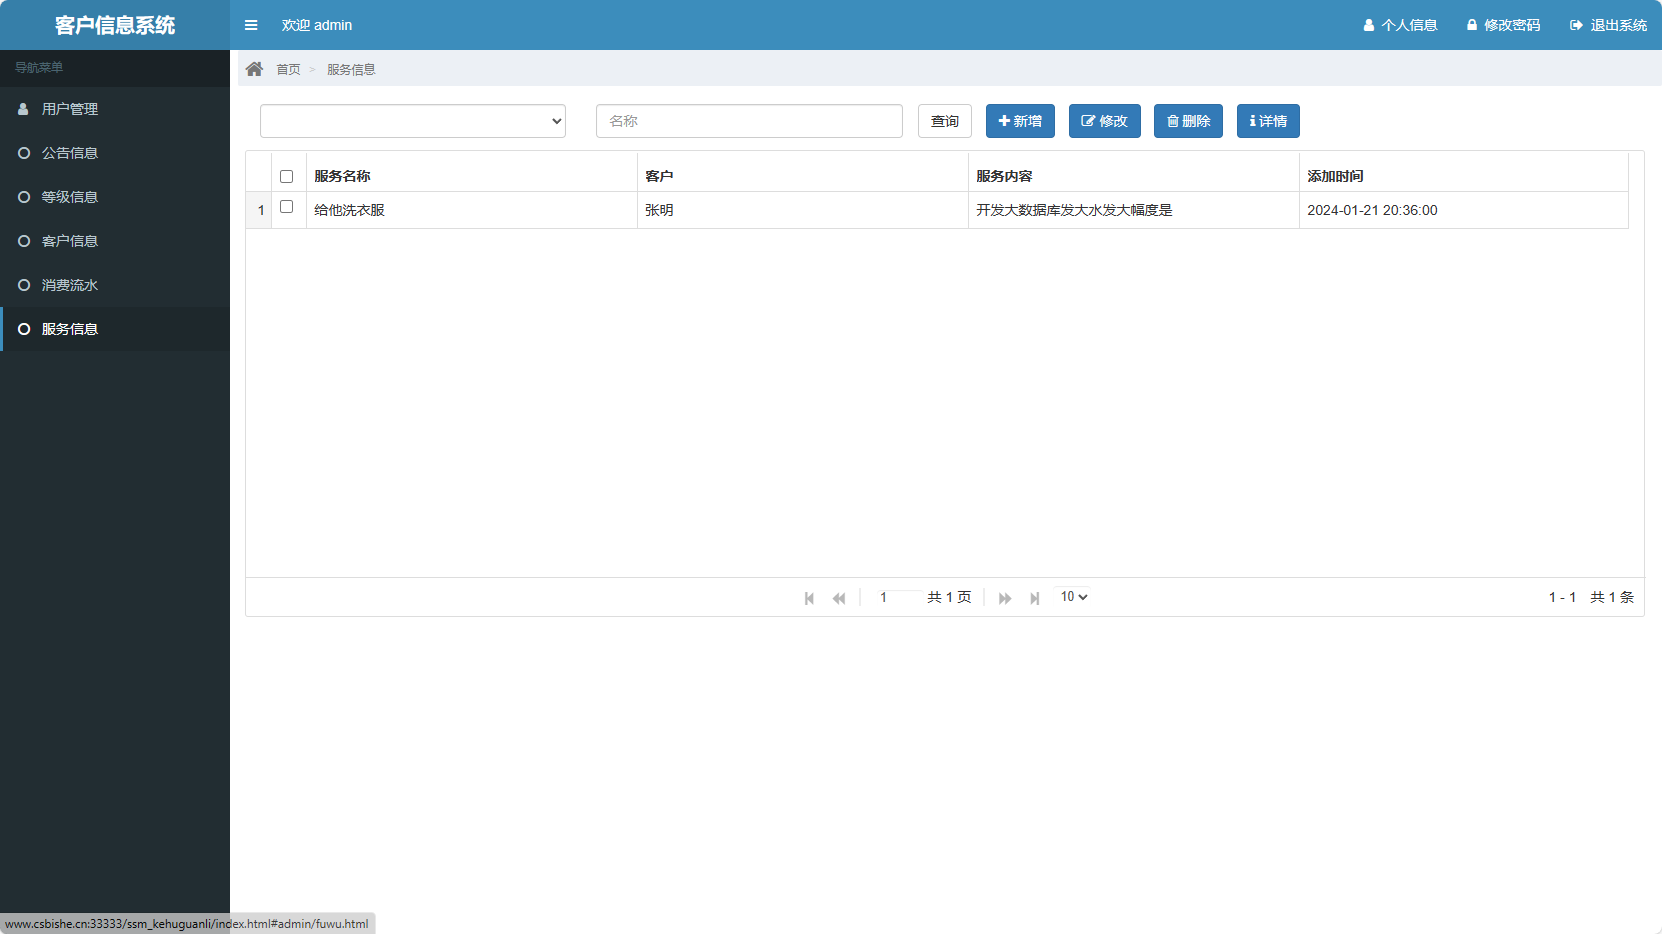Open the sidebar hamburger menu icon
Screen dimensions: 1662x934
251,25
